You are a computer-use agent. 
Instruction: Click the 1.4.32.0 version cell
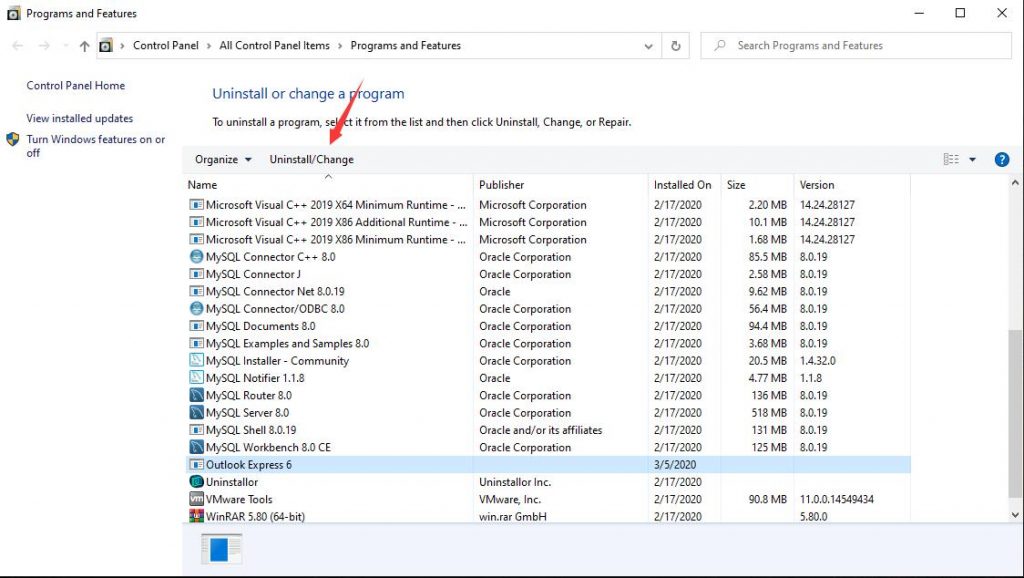[x=818, y=361]
